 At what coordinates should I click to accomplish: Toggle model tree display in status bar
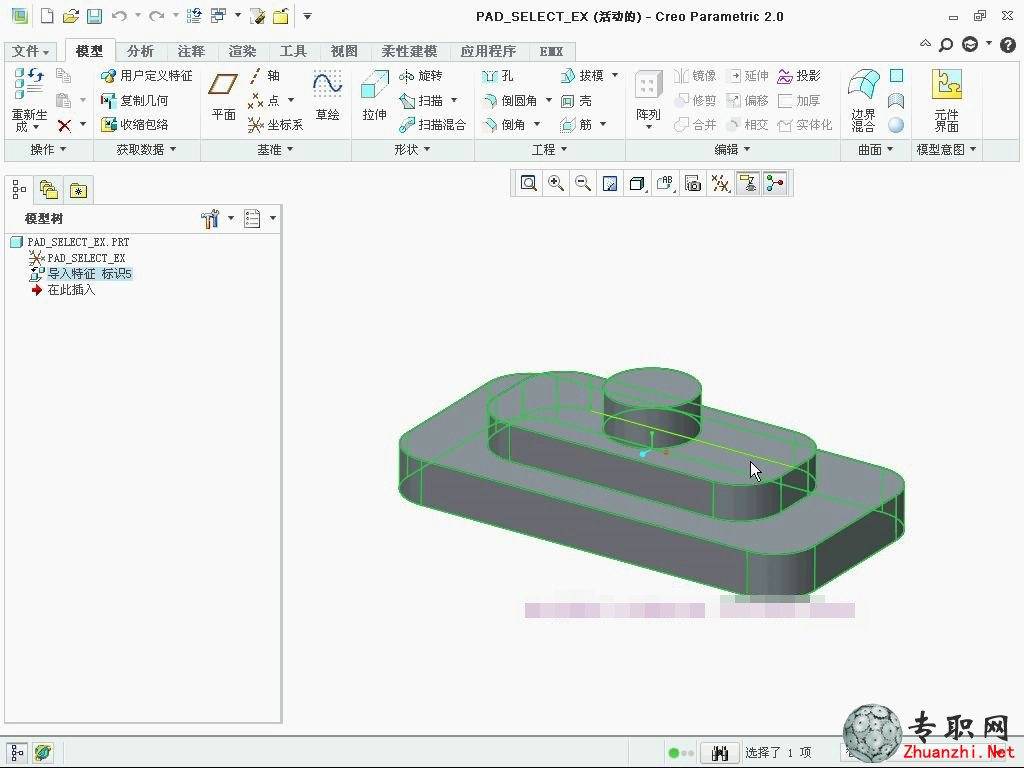pyautogui.click(x=18, y=753)
